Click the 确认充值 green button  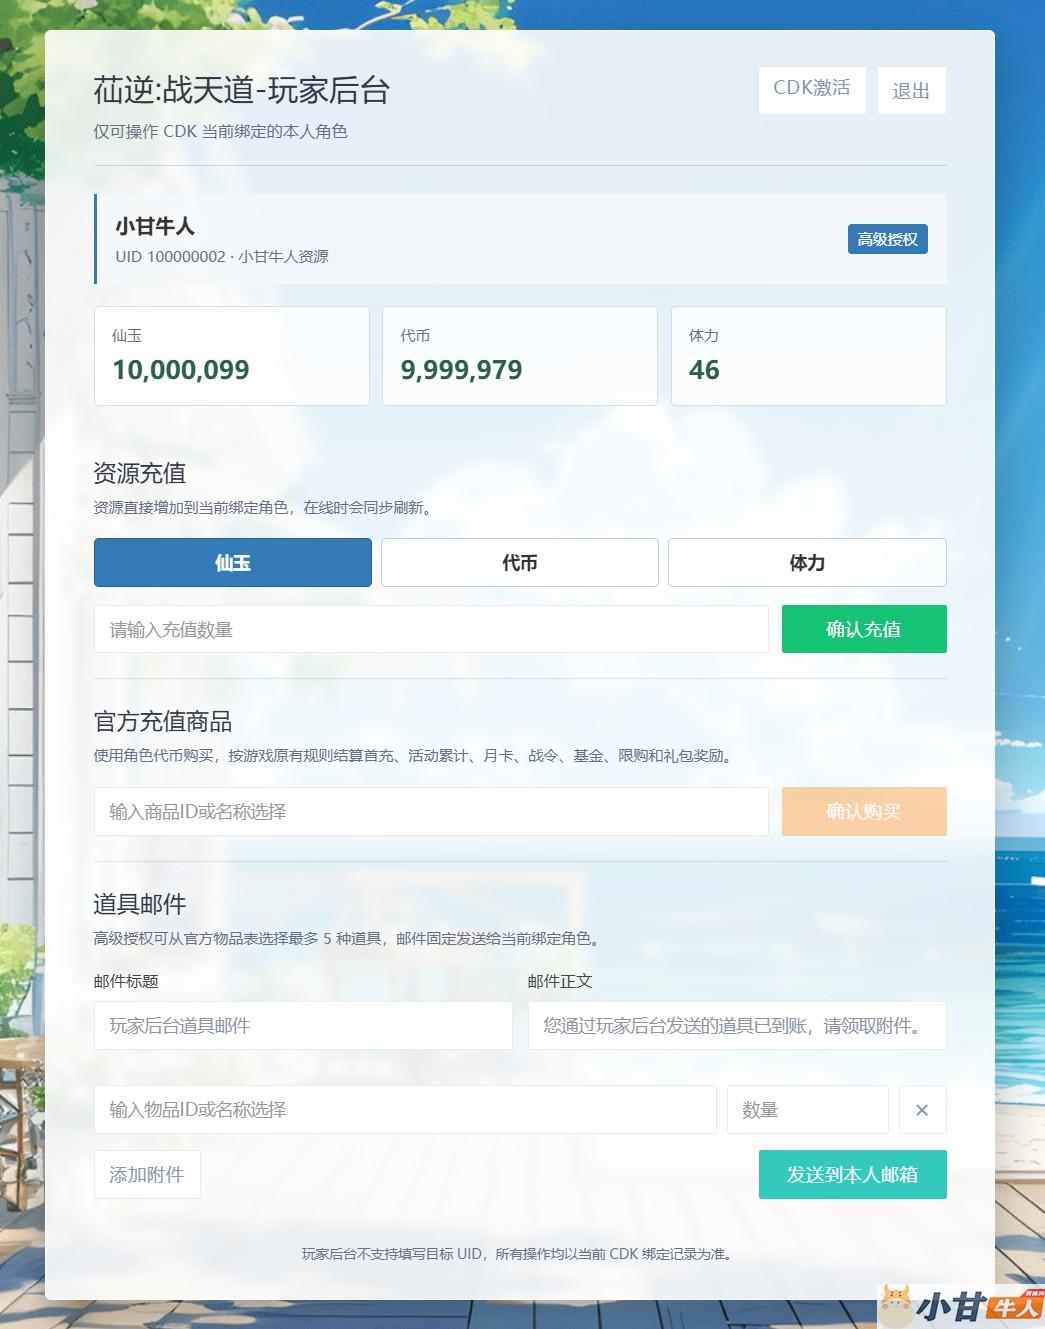coord(864,629)
